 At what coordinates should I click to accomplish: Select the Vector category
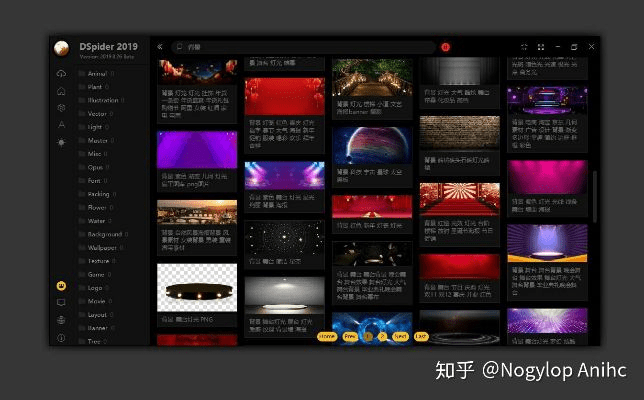[97, 114]
